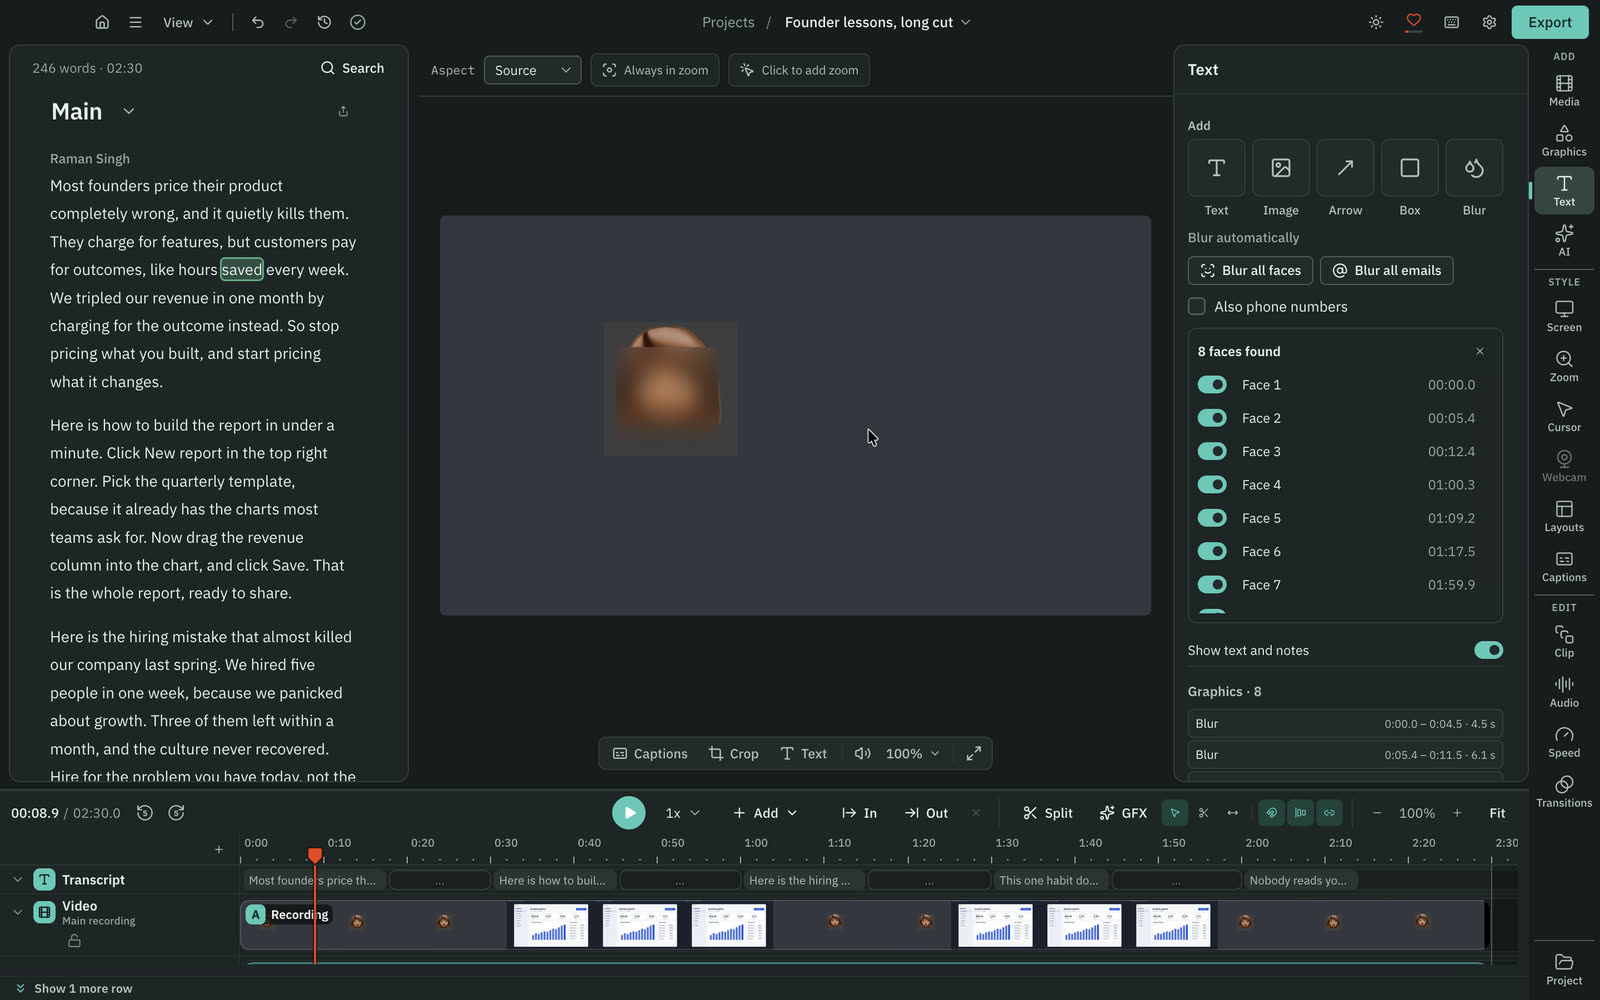Open the Speed edit panel
This screenshot has width=1600, height=1000.
point(1564,742)
